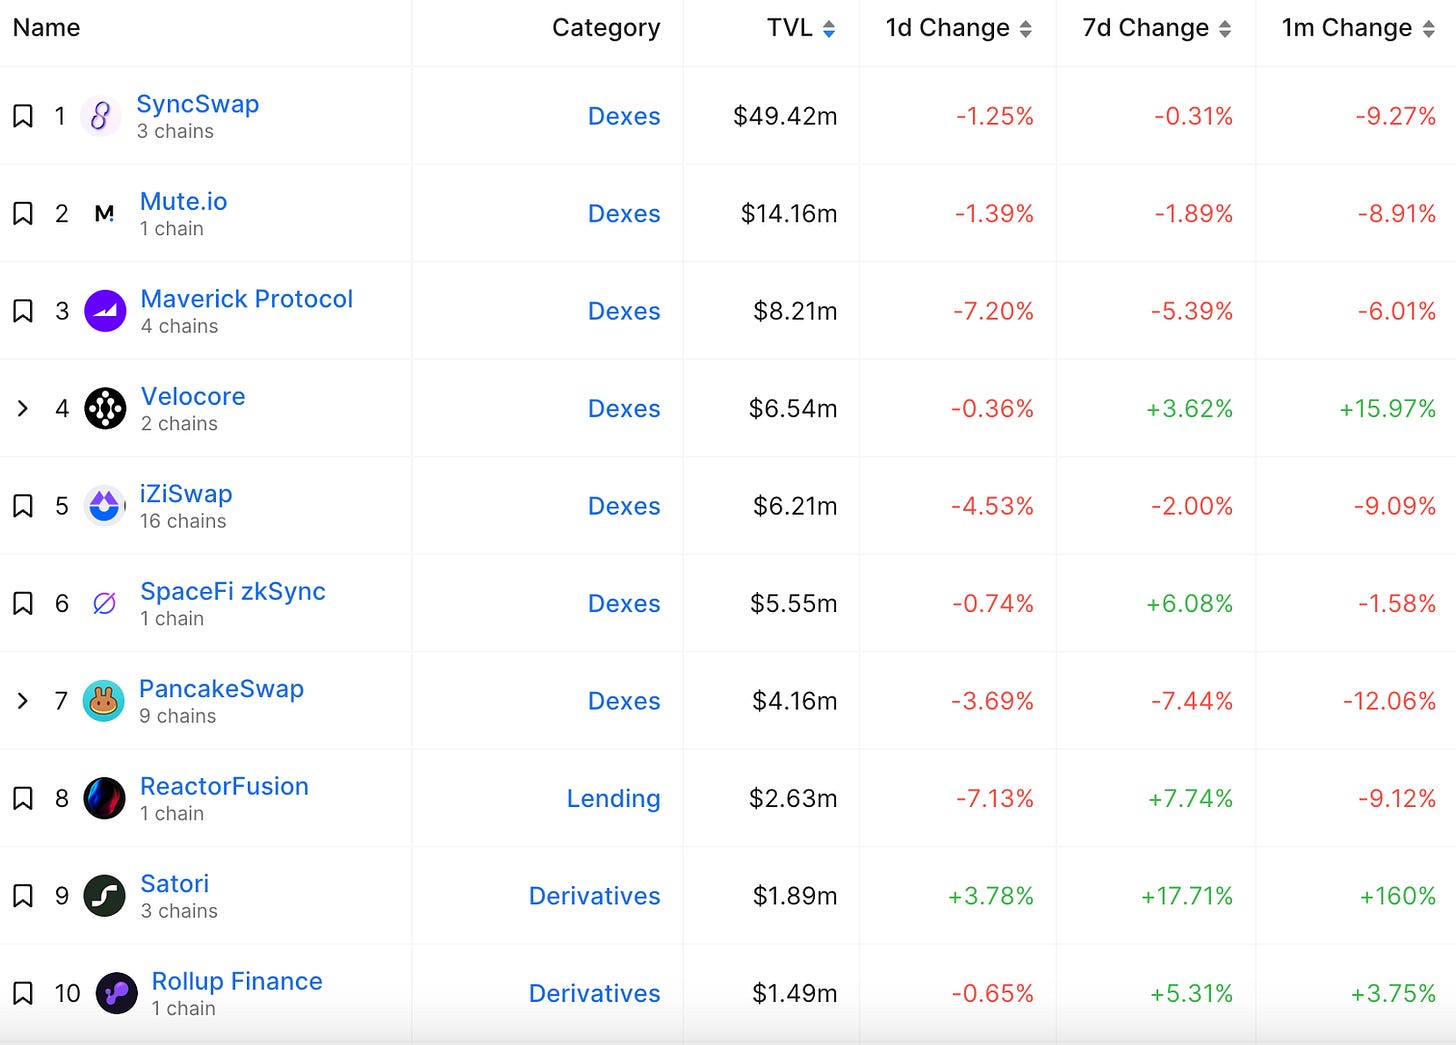Click the Velocore black logo icon

pyautogui.click(x=105, y=408)
